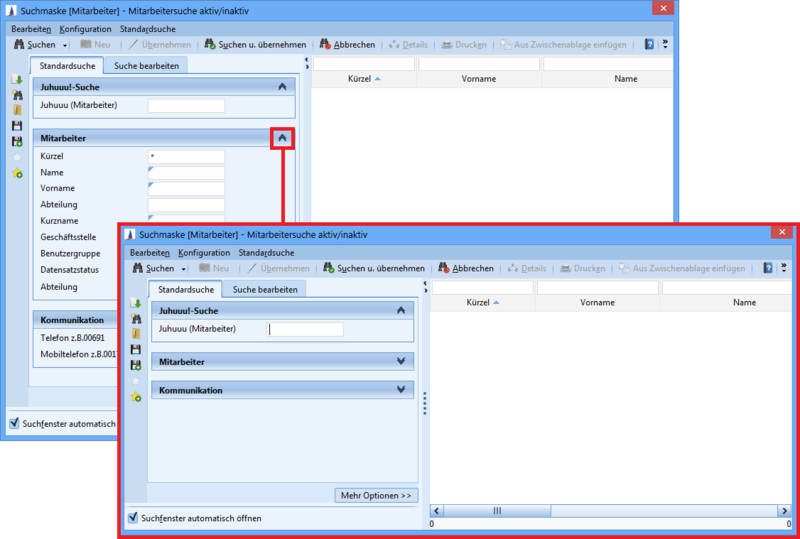This screenshot has height=539, width=800.
Task: Collapse Juhuuu!-Suche section in back window
Action: 282,87
